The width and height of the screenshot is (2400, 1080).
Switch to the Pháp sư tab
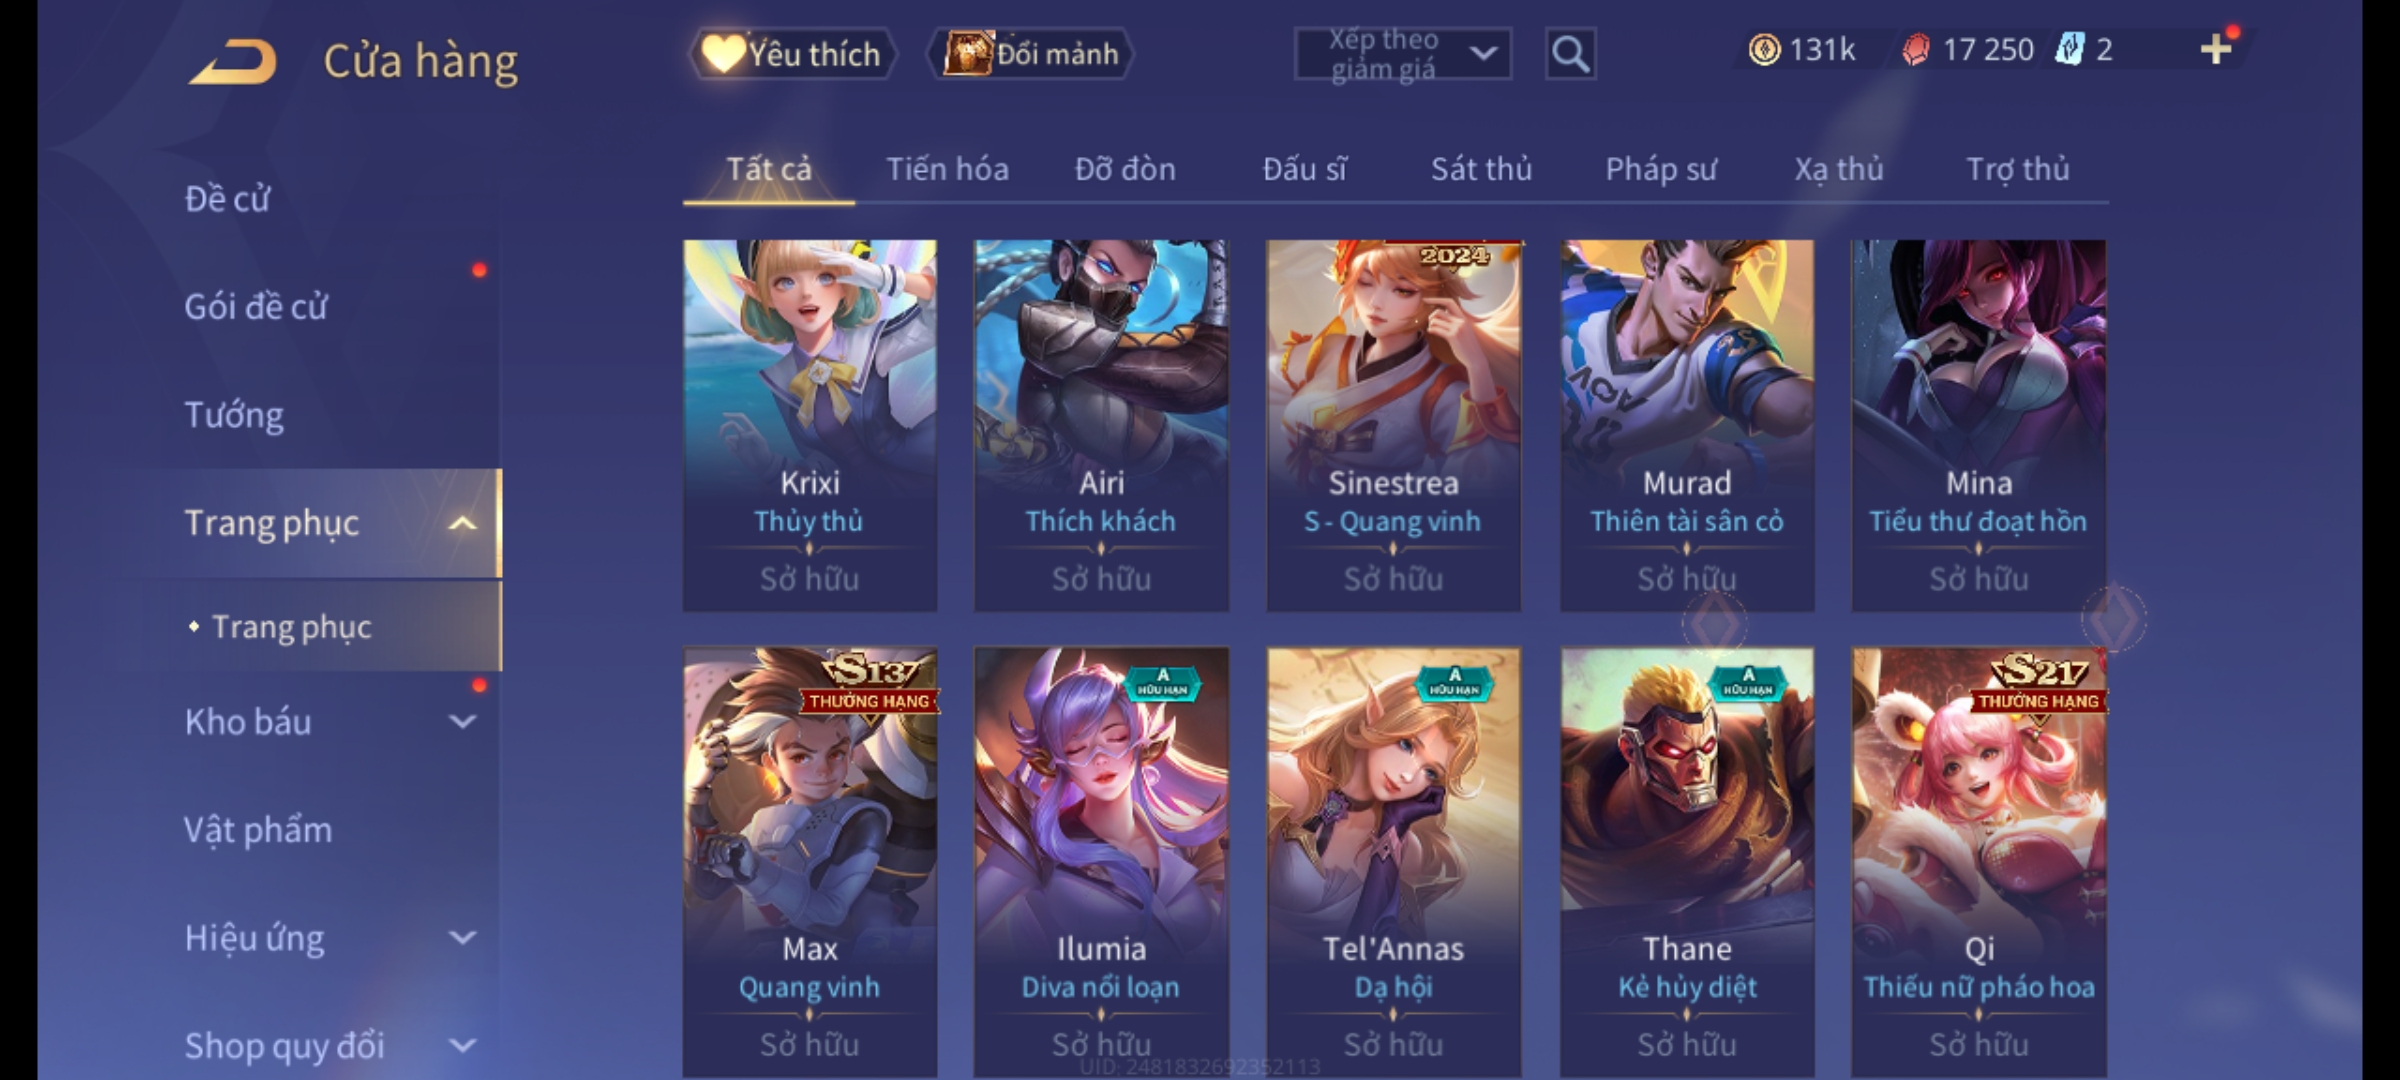point(1660,169)
